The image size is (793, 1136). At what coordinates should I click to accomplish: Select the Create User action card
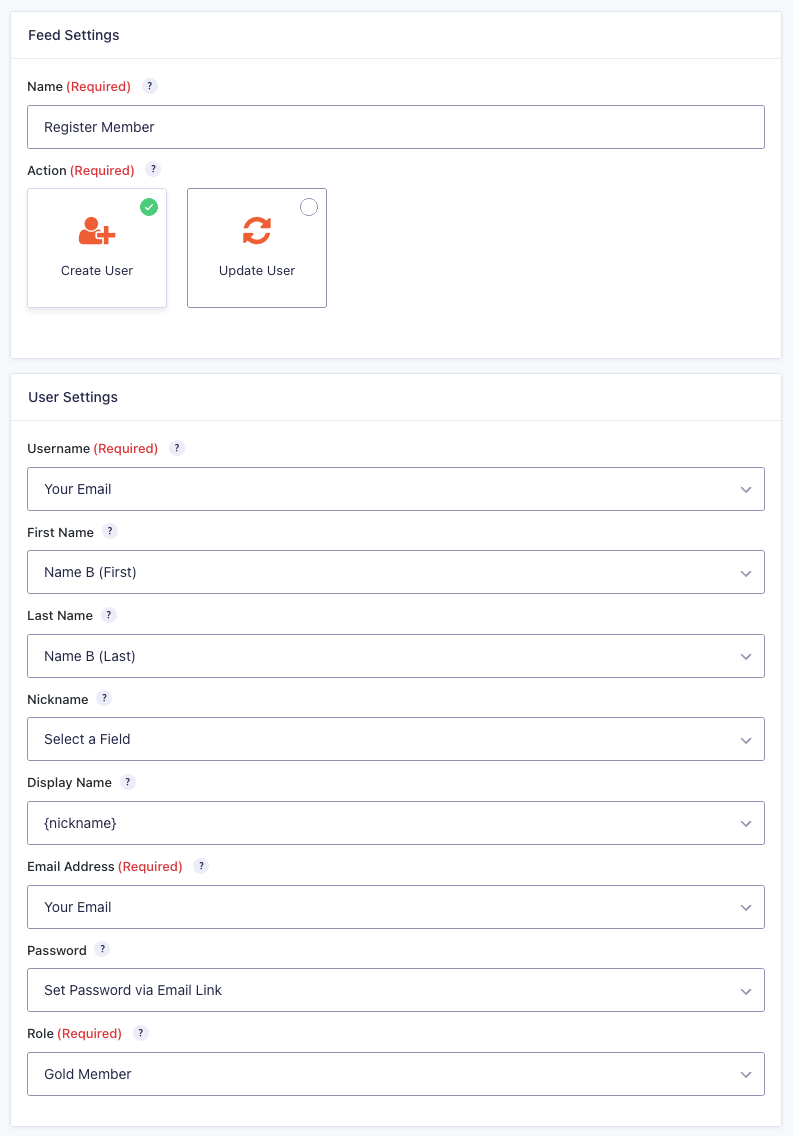tap(97, 248)
